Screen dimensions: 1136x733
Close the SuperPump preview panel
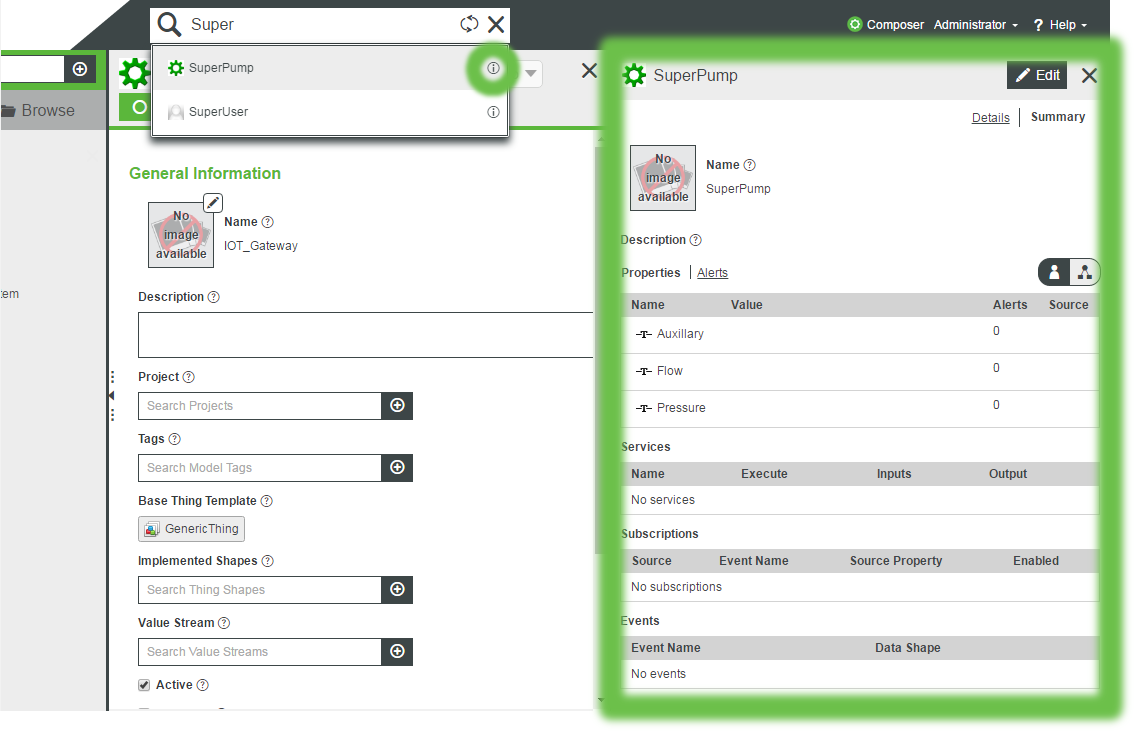[1089, 75]
